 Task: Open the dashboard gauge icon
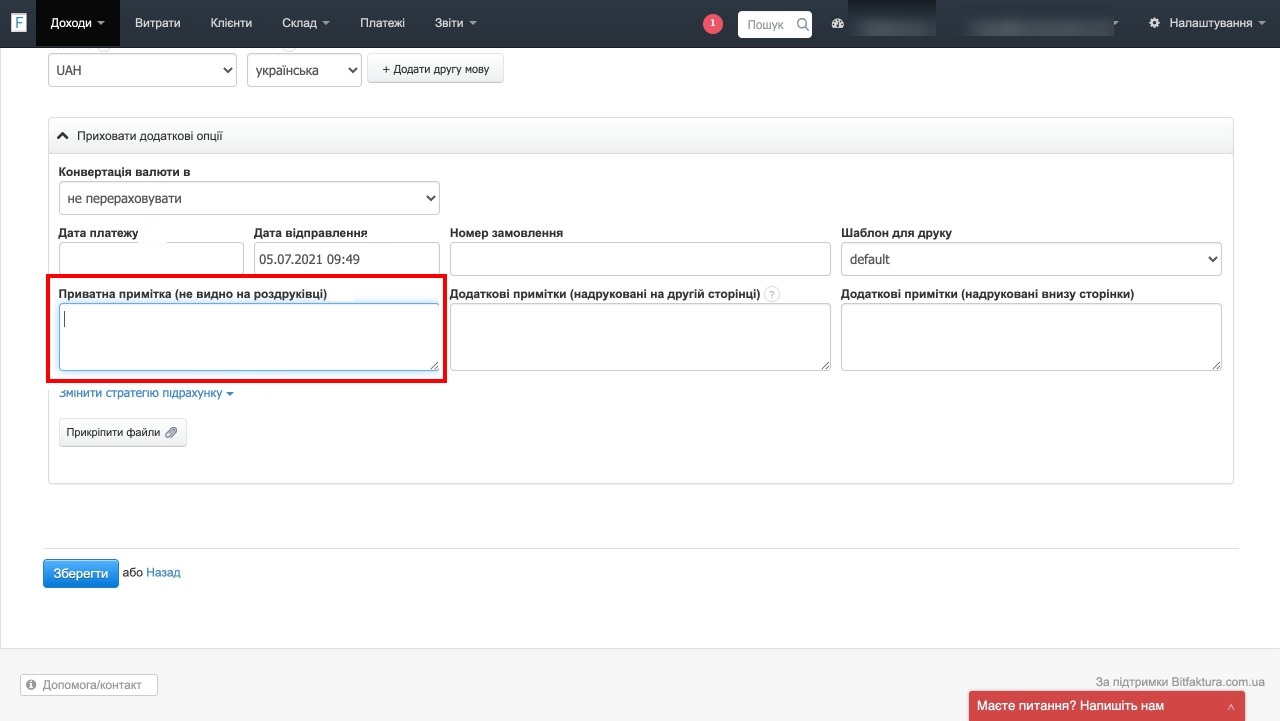(838, 23)
